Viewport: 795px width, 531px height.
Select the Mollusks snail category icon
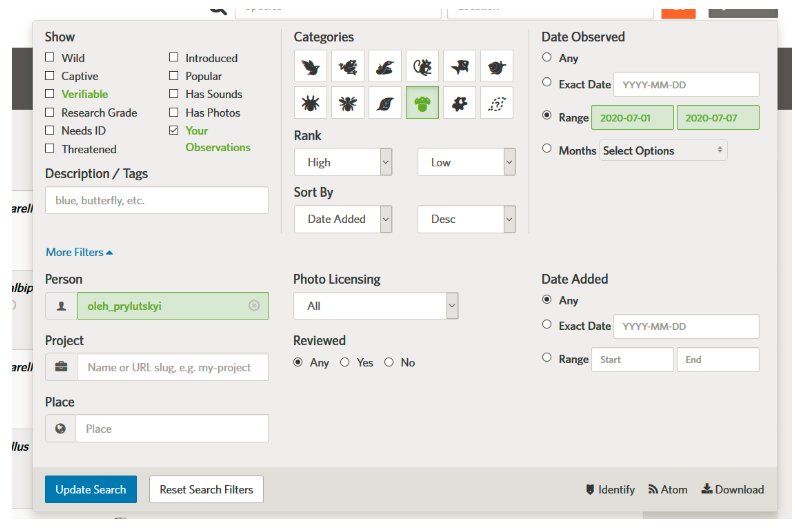tap(496, 67)
